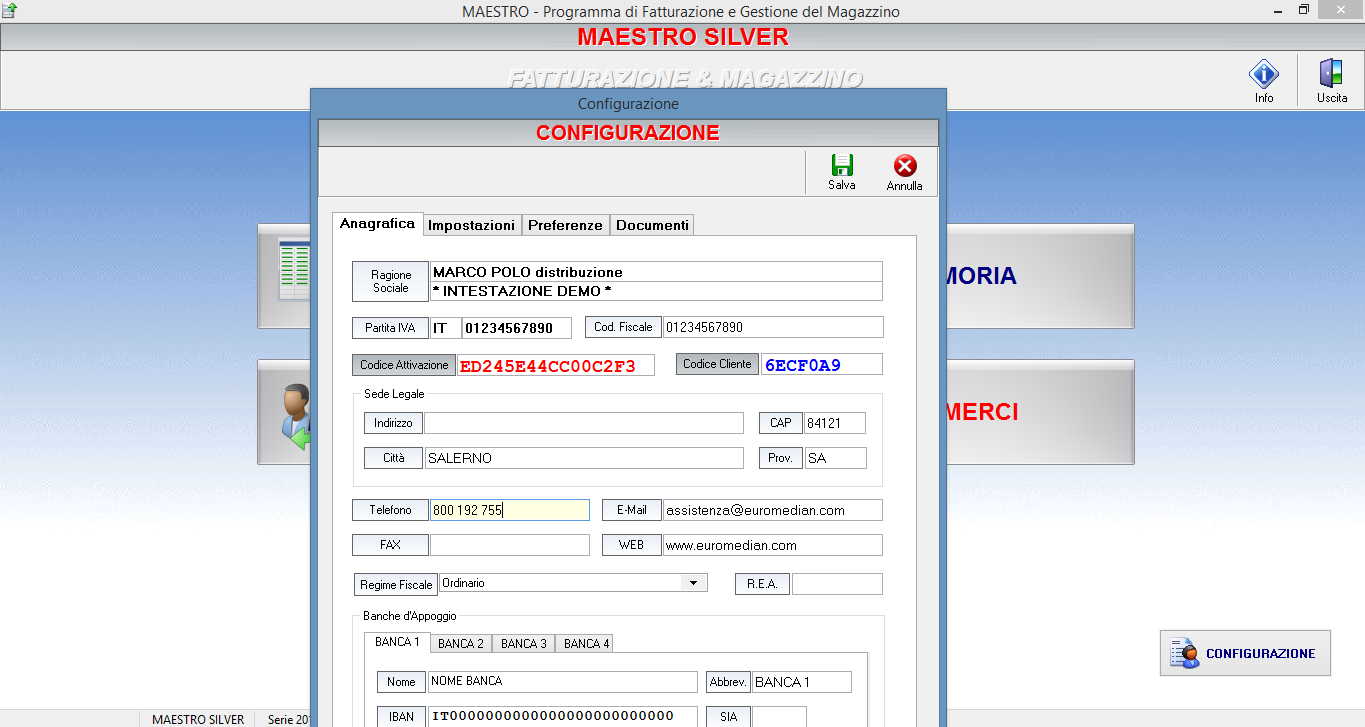
Task: Click the Città field containing SALERNO
Action: 584,458
